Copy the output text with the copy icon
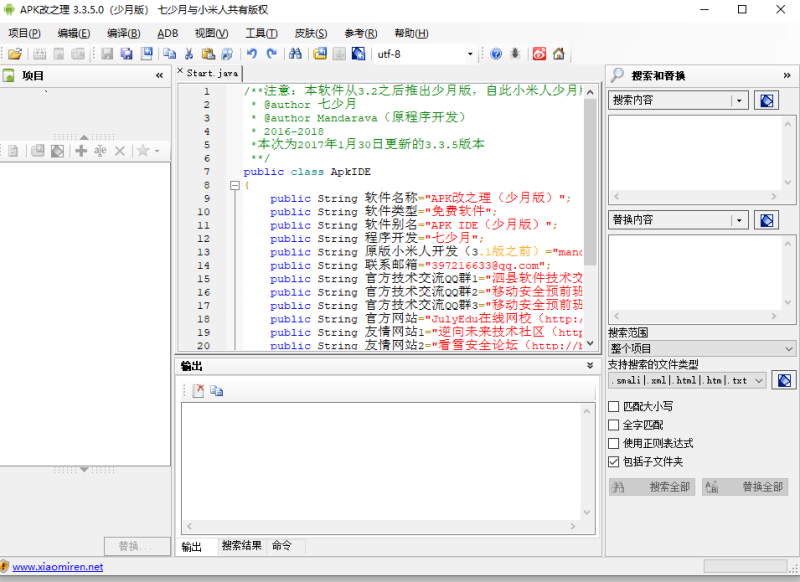 pos(217,391)
